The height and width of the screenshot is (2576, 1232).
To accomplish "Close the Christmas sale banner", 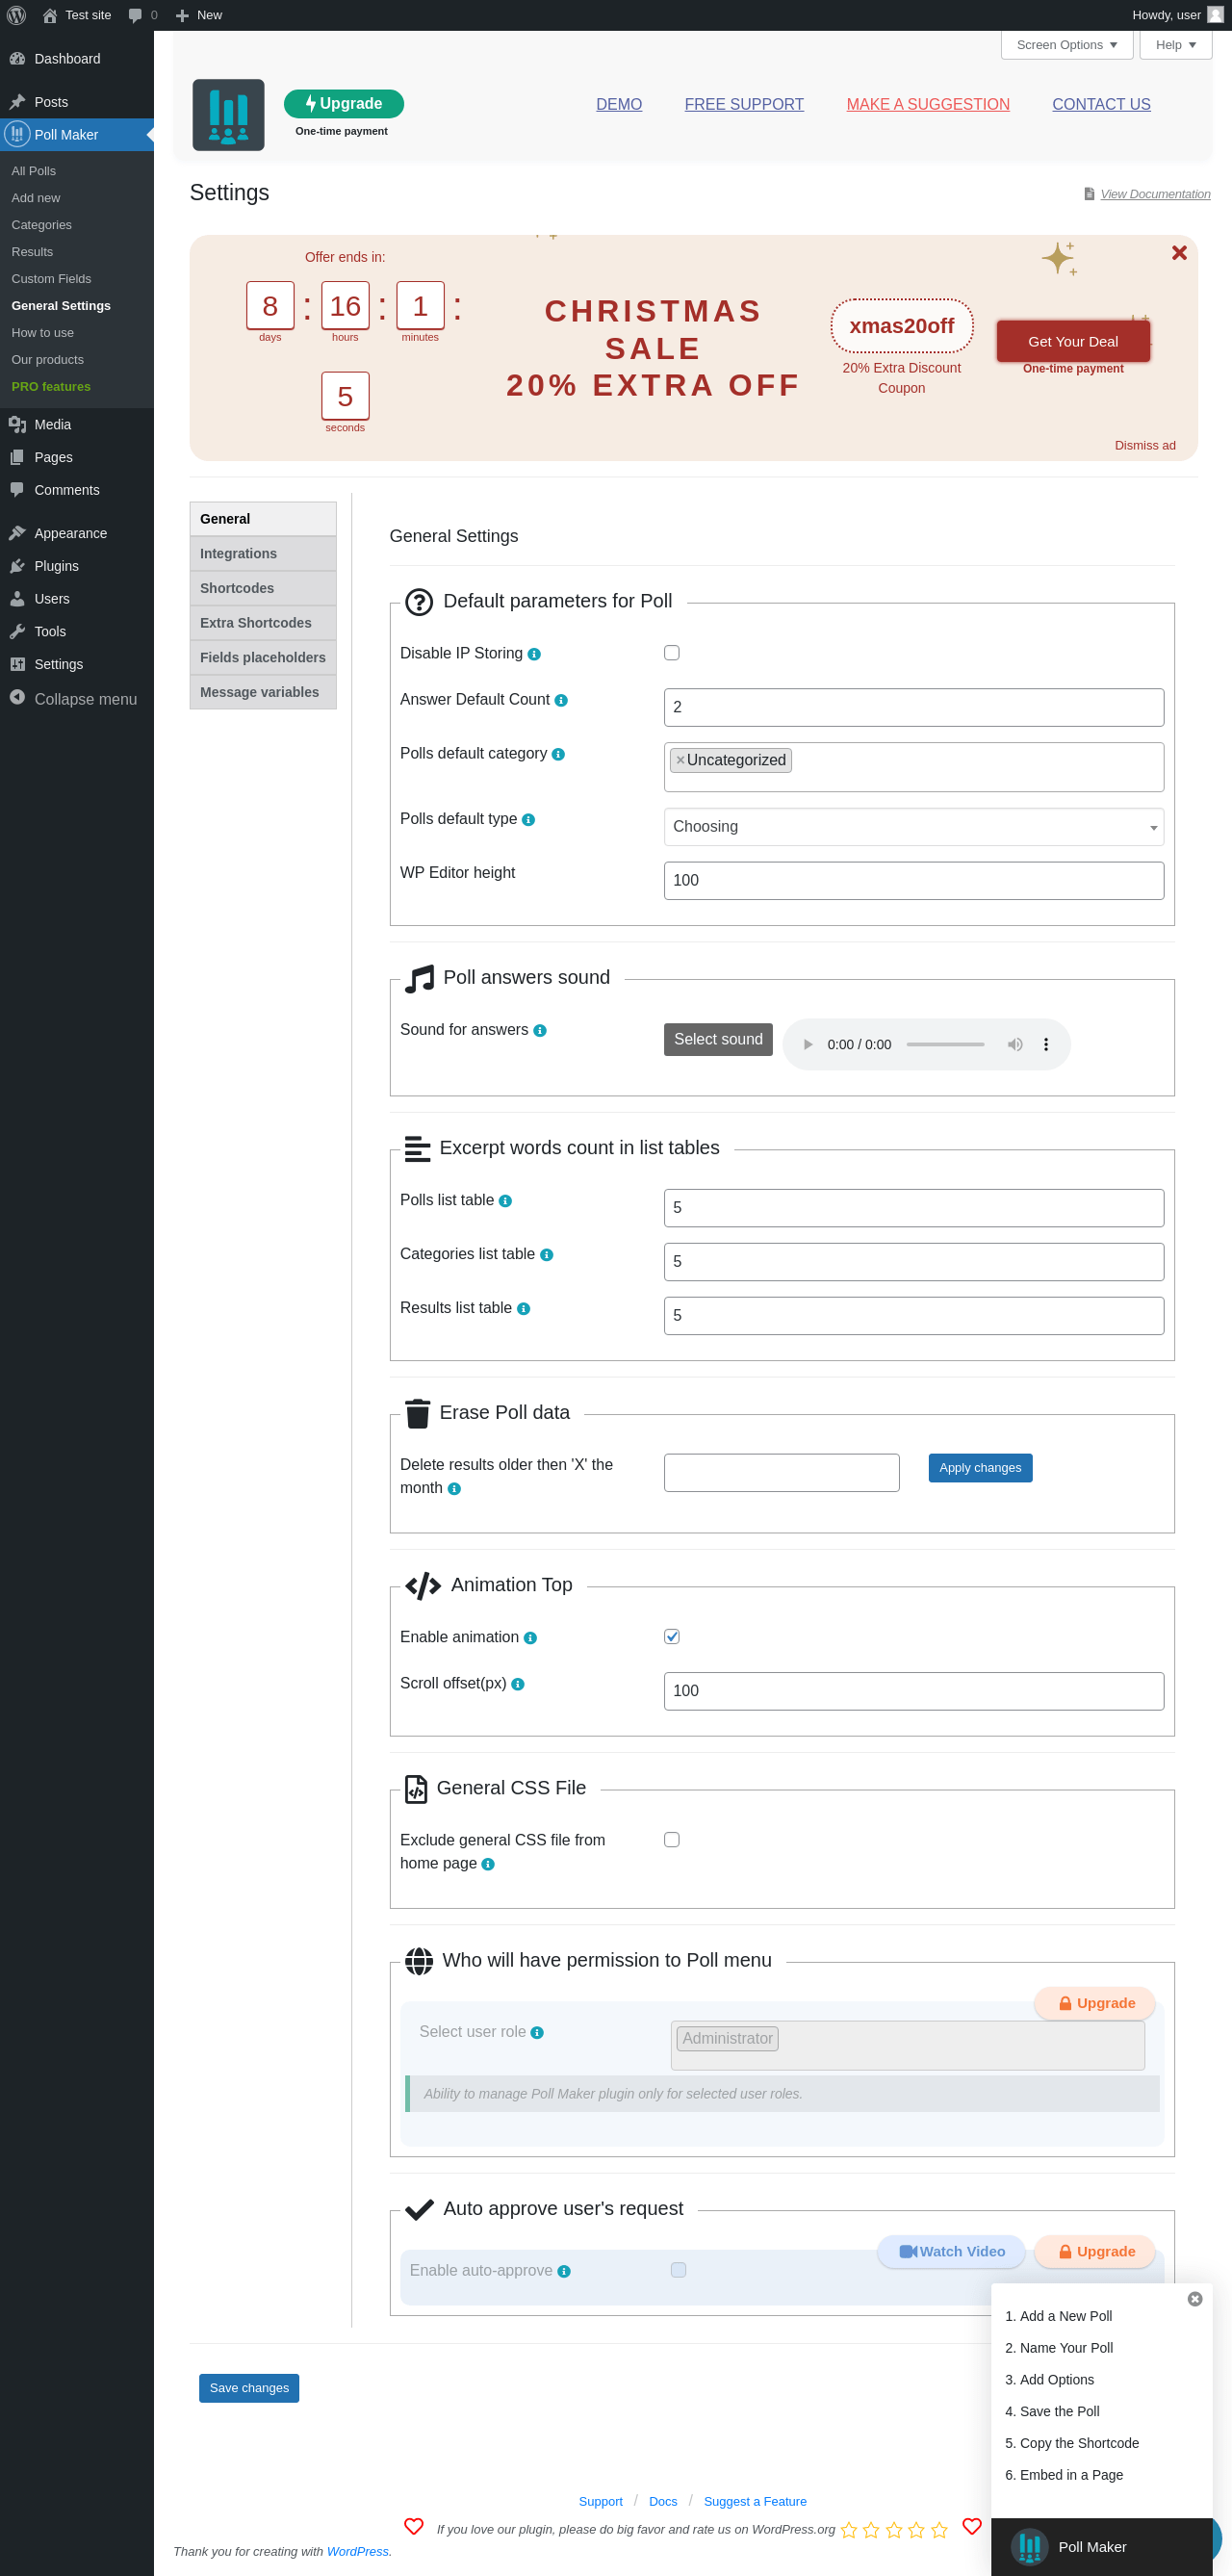I will (1179, 253).
